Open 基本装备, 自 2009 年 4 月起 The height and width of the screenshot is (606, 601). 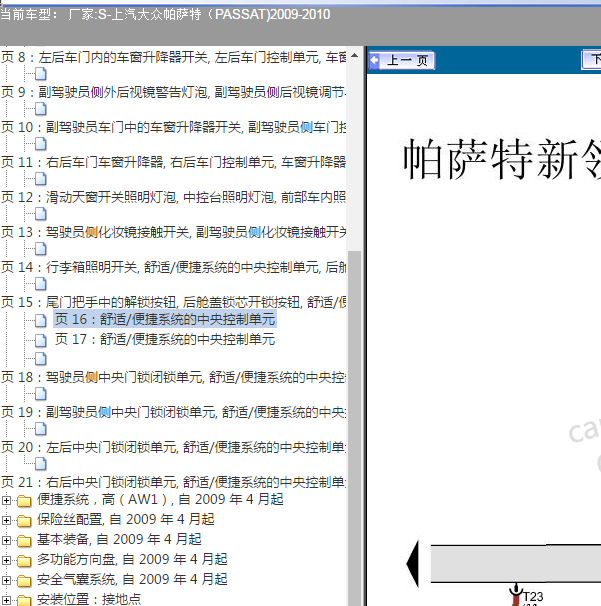click(119, 539)
